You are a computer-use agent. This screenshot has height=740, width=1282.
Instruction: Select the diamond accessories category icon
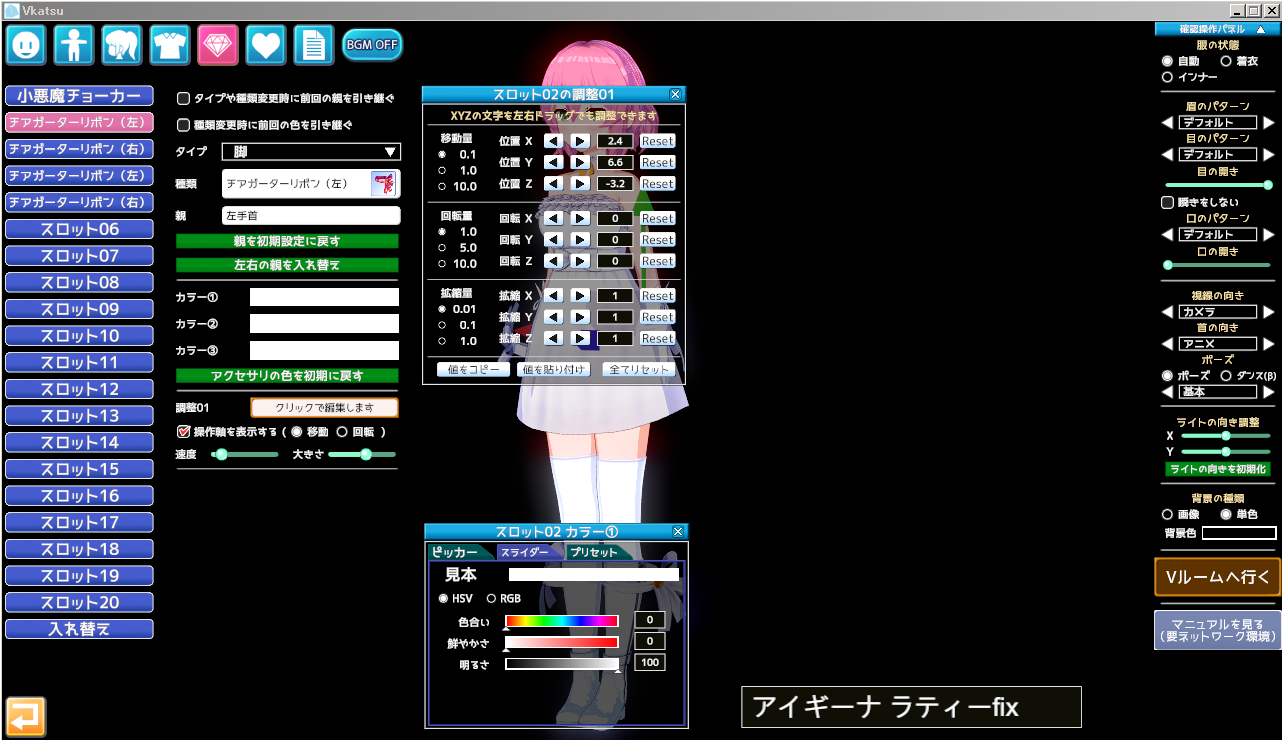point(218,45)
